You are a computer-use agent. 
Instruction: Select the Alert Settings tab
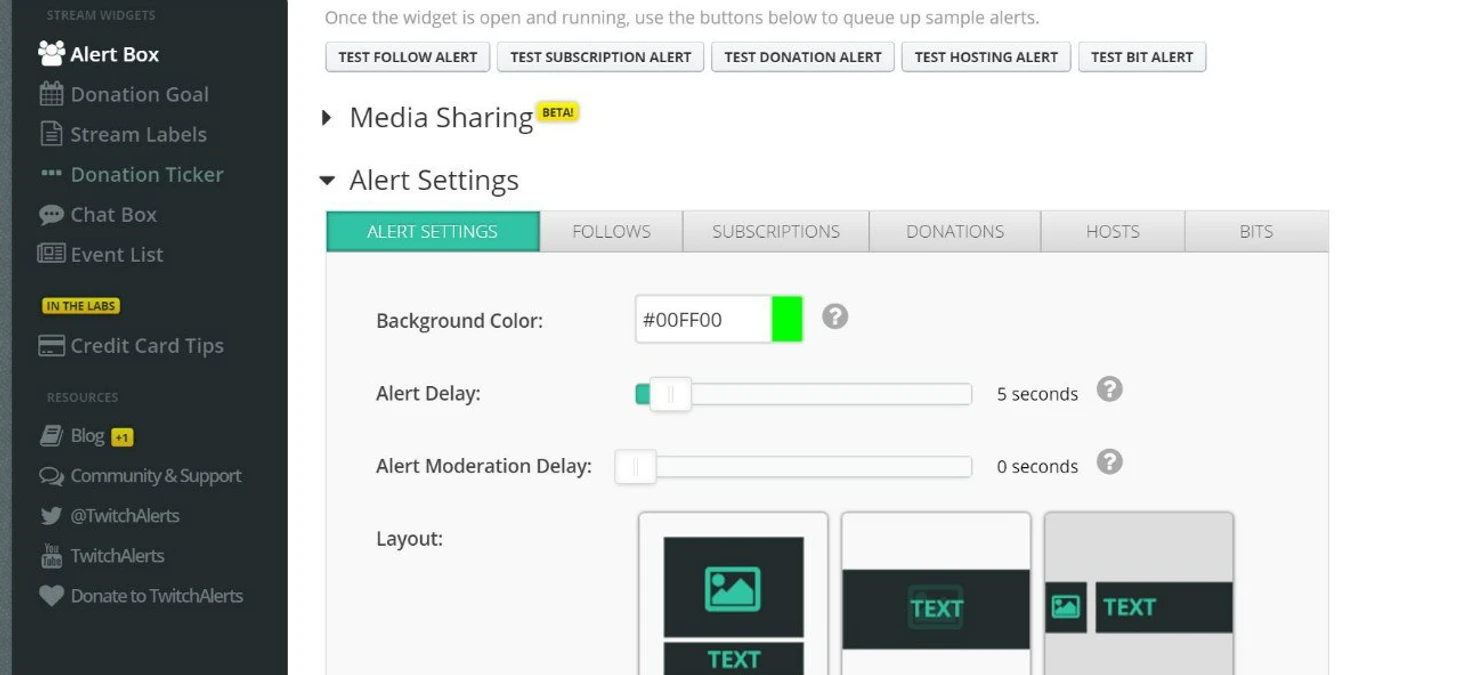[433, 231]
